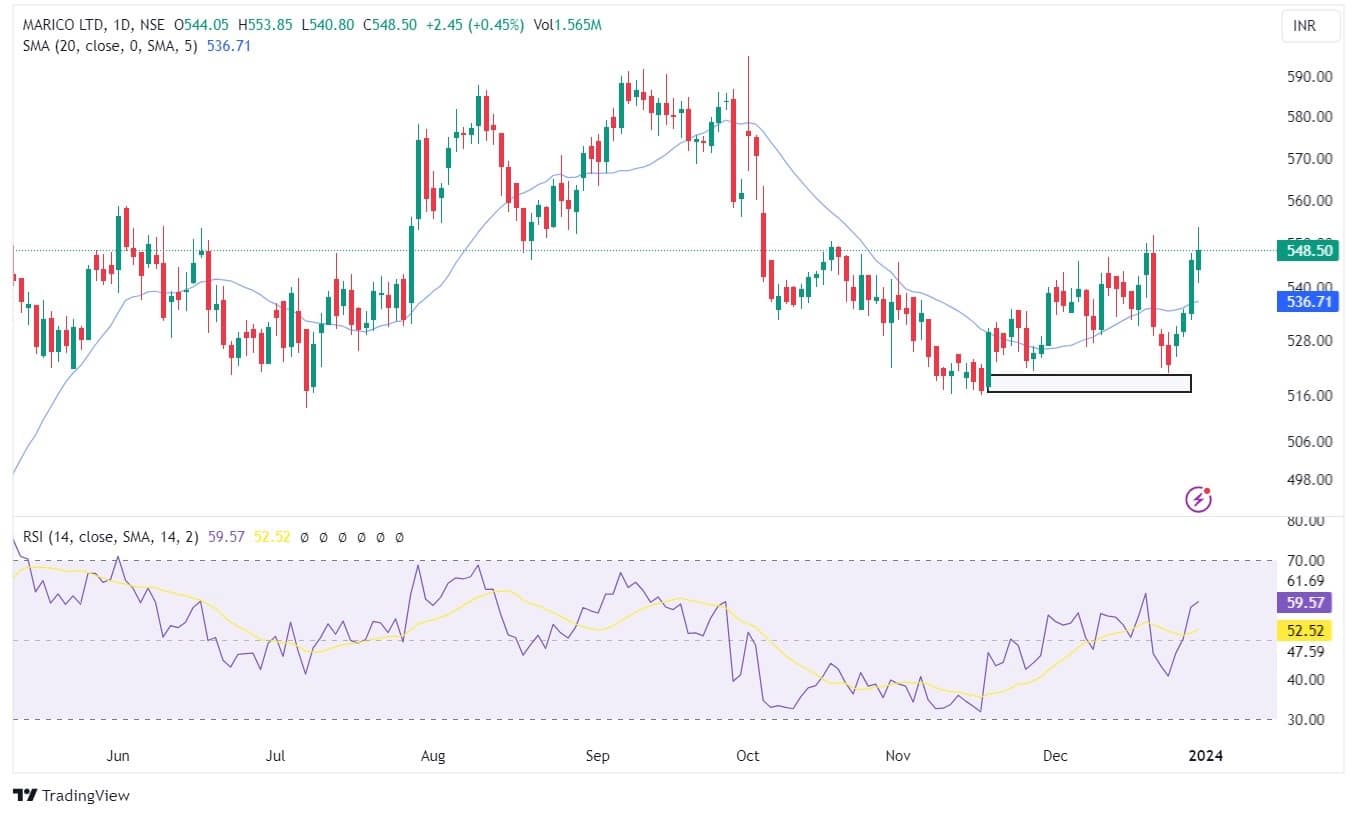Click the Oct label on time axis
Viewport: 1357px width, 817px height.
click(x=747, y=756)
